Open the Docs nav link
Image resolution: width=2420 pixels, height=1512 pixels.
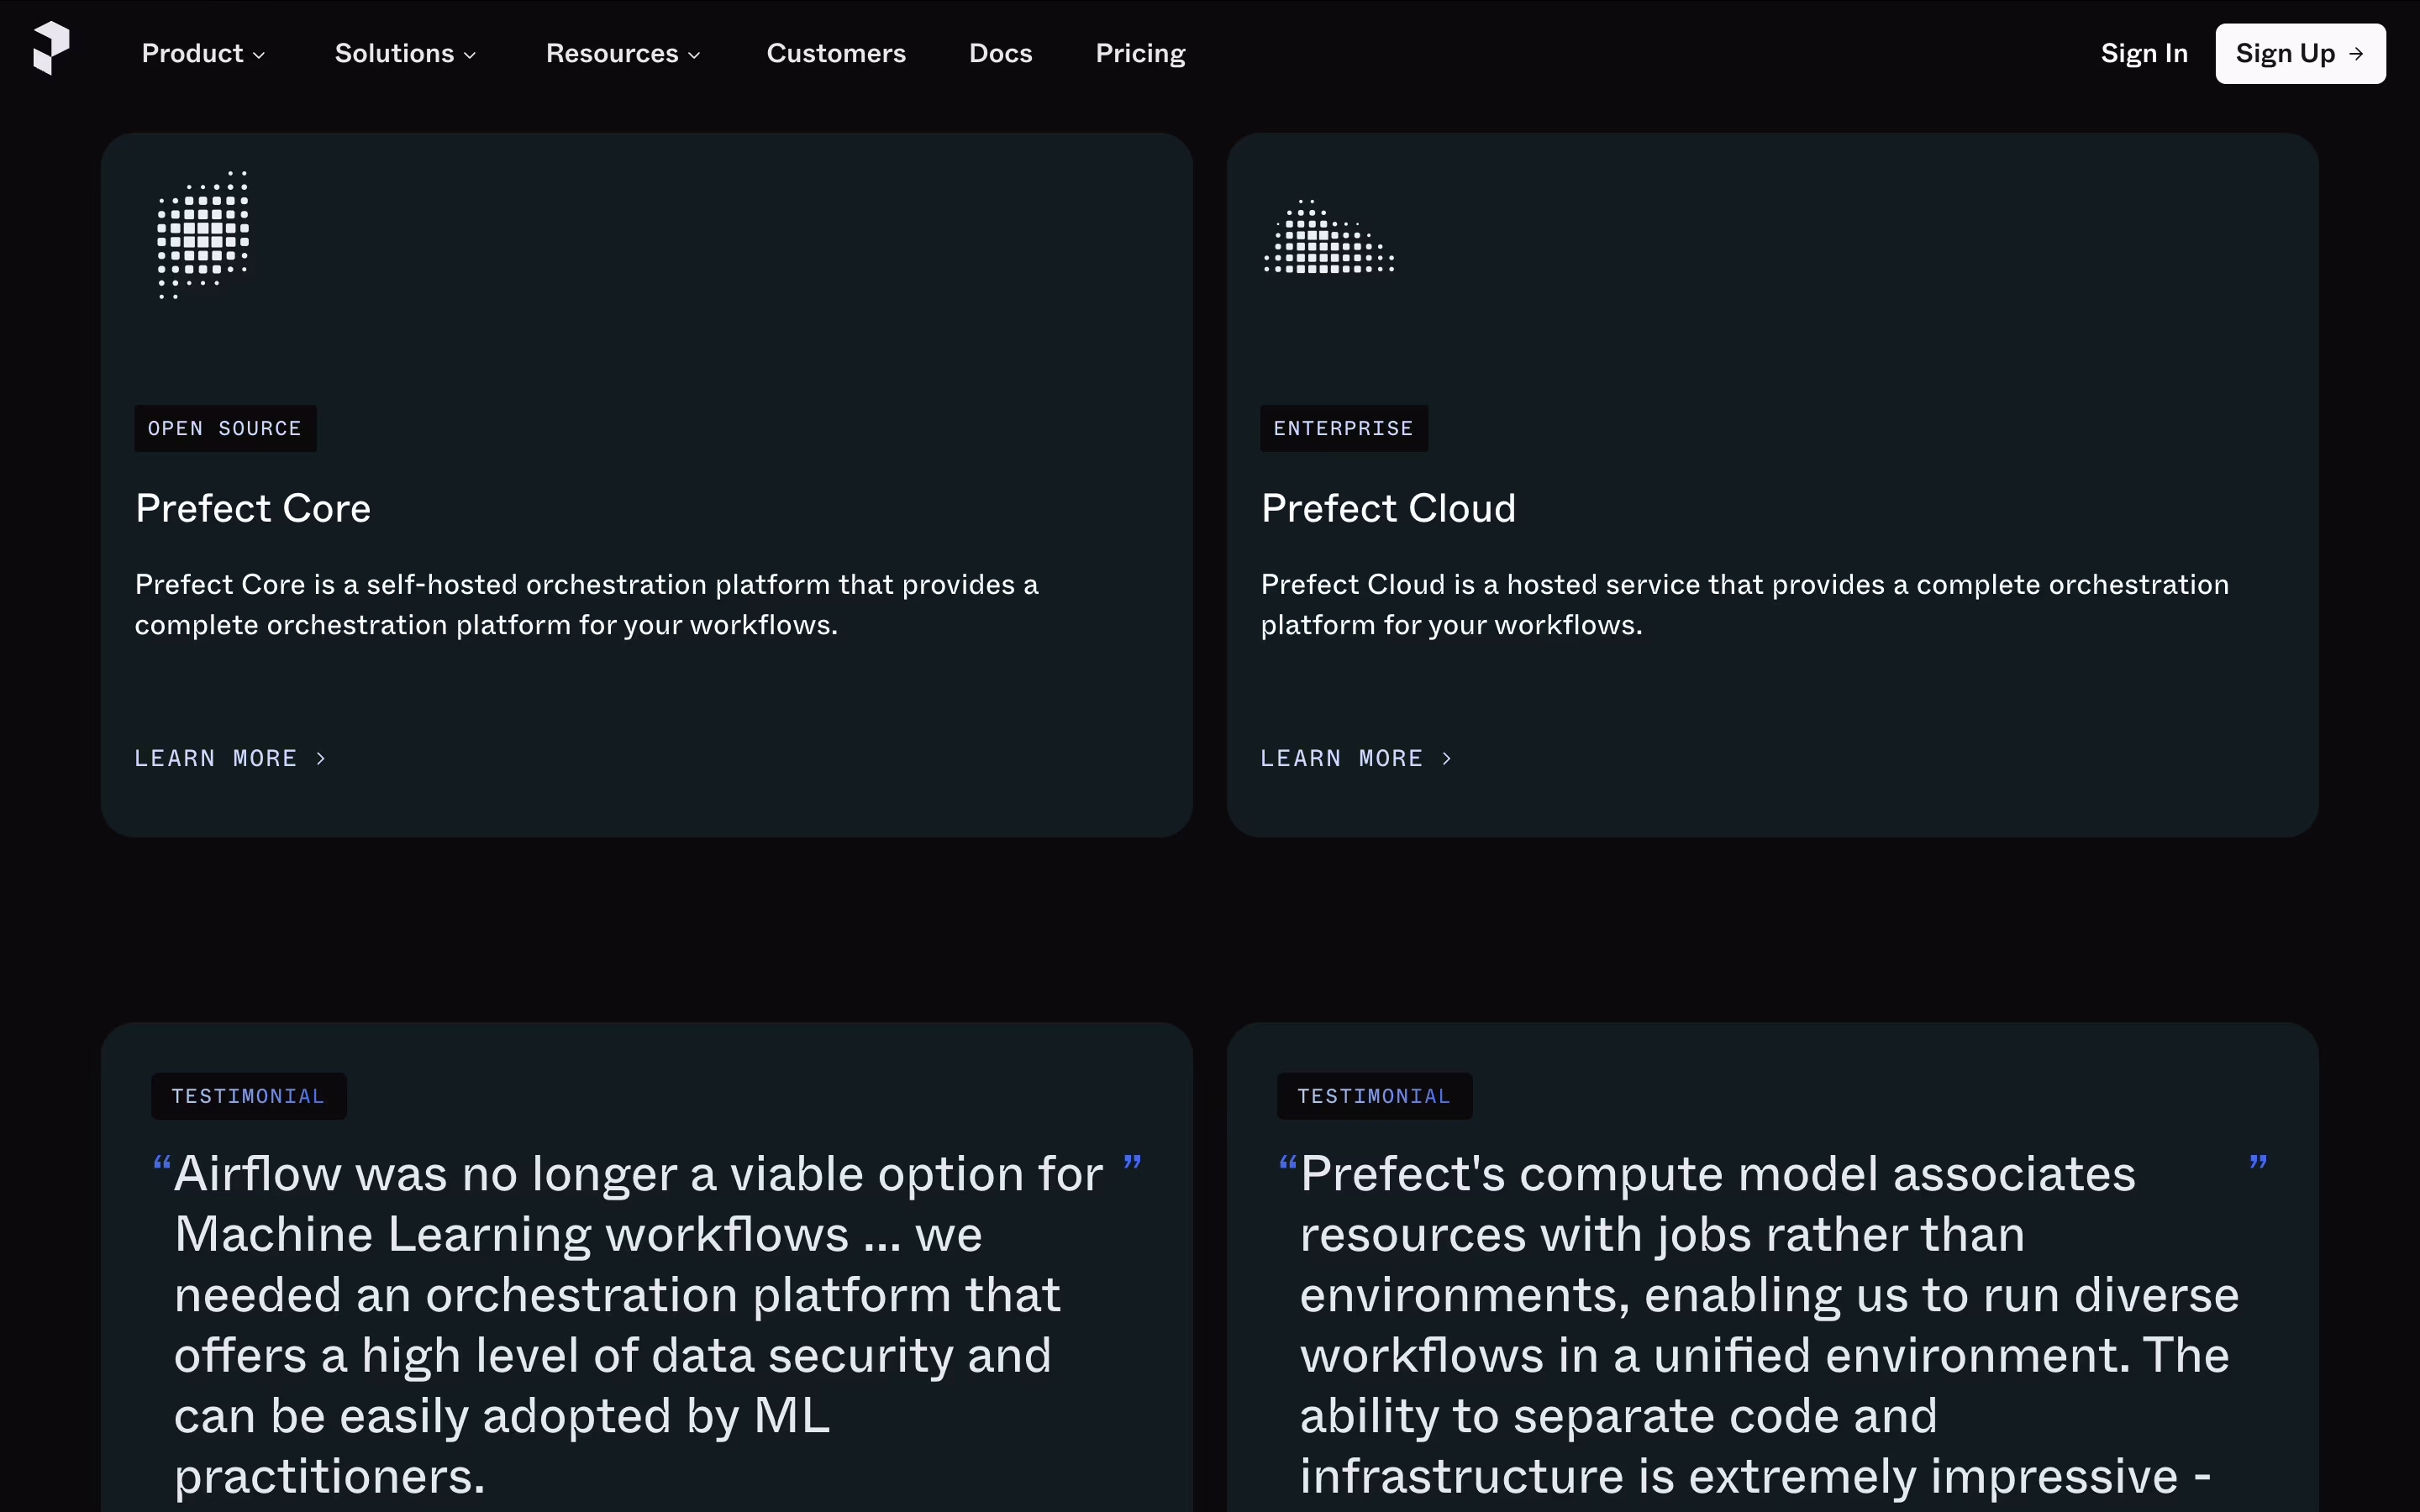(x=1000, y=54)
